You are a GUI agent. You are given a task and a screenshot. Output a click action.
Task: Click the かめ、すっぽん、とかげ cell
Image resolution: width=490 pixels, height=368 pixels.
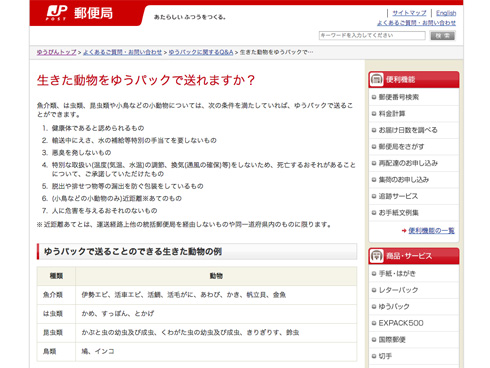[216, 314]
